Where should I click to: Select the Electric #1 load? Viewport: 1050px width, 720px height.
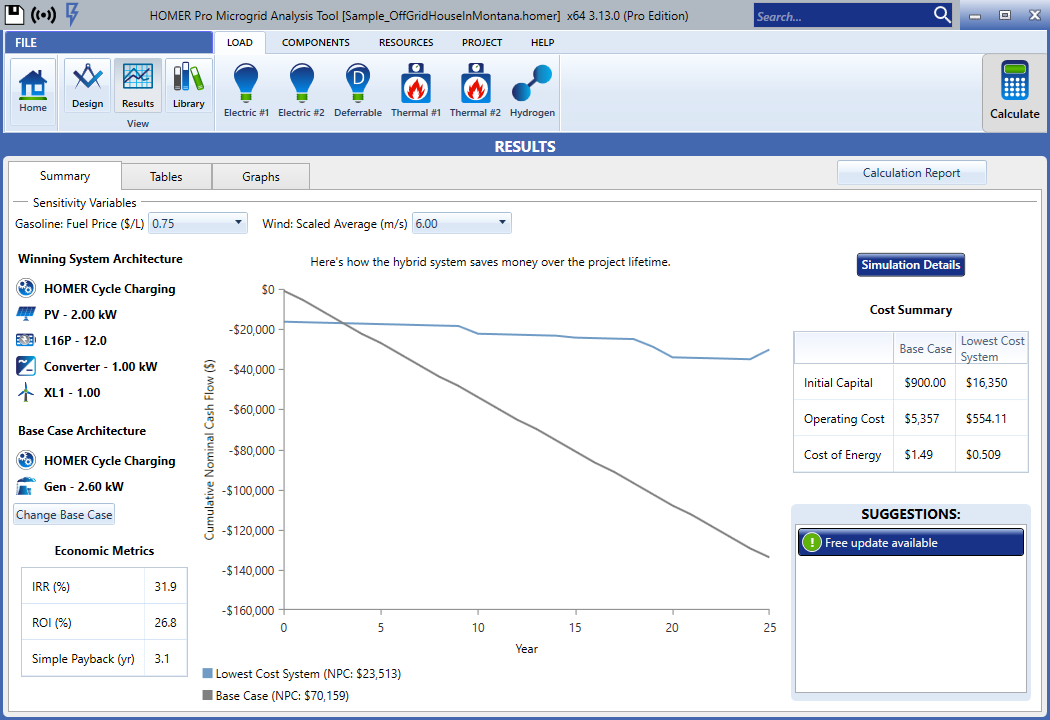point(246,90)
